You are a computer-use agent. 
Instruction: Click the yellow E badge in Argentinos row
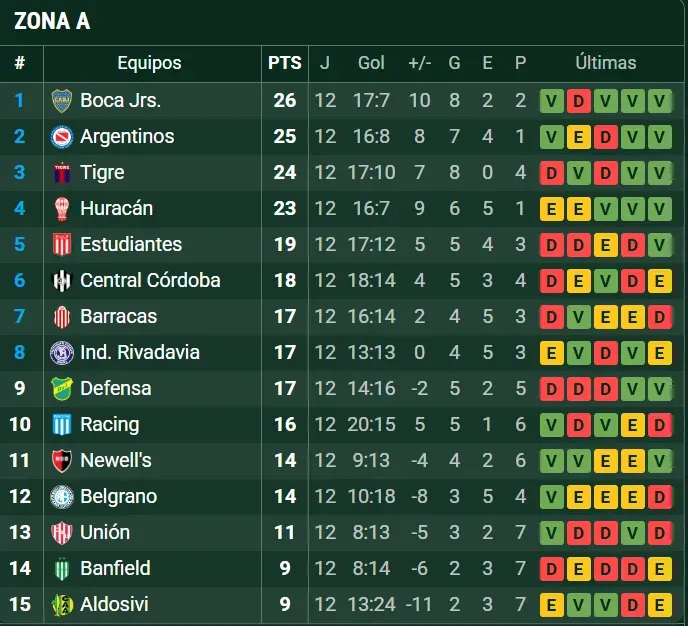coord(579,136)
